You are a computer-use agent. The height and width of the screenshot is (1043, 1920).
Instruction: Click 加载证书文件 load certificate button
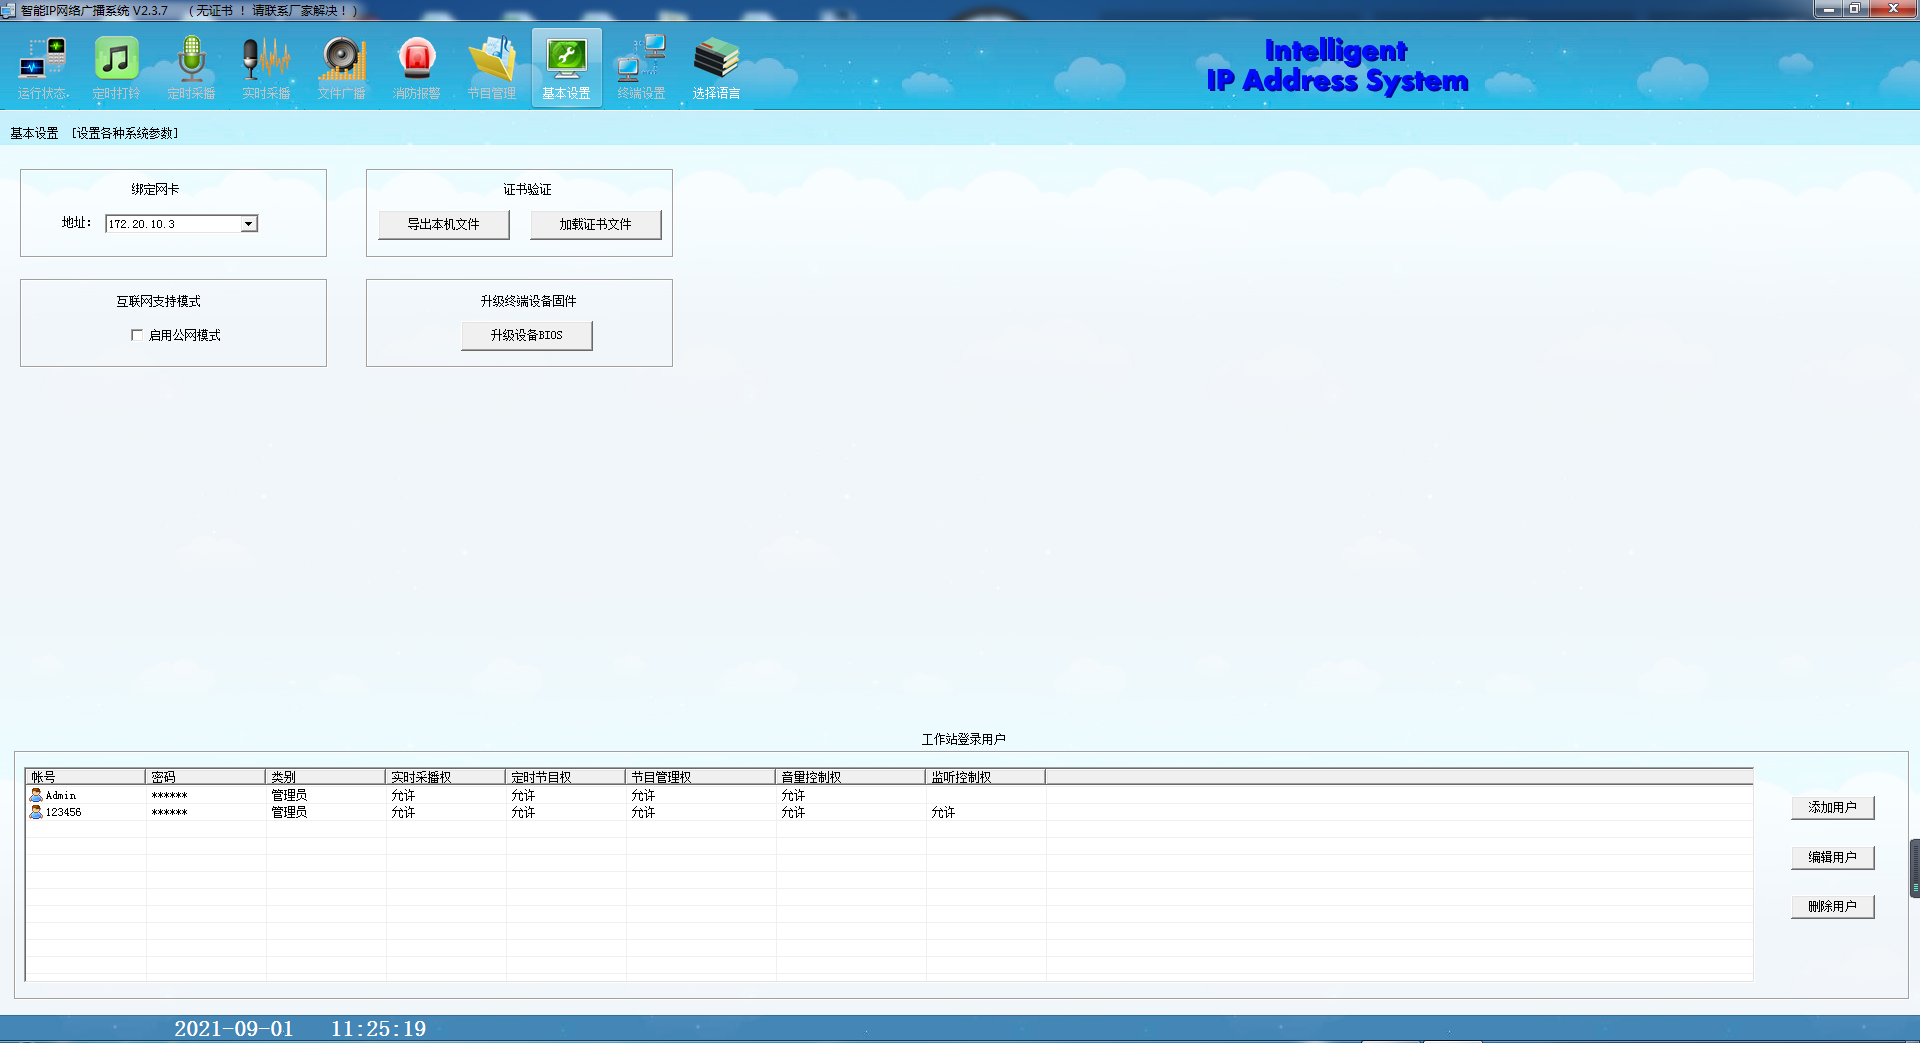[595, 224]
